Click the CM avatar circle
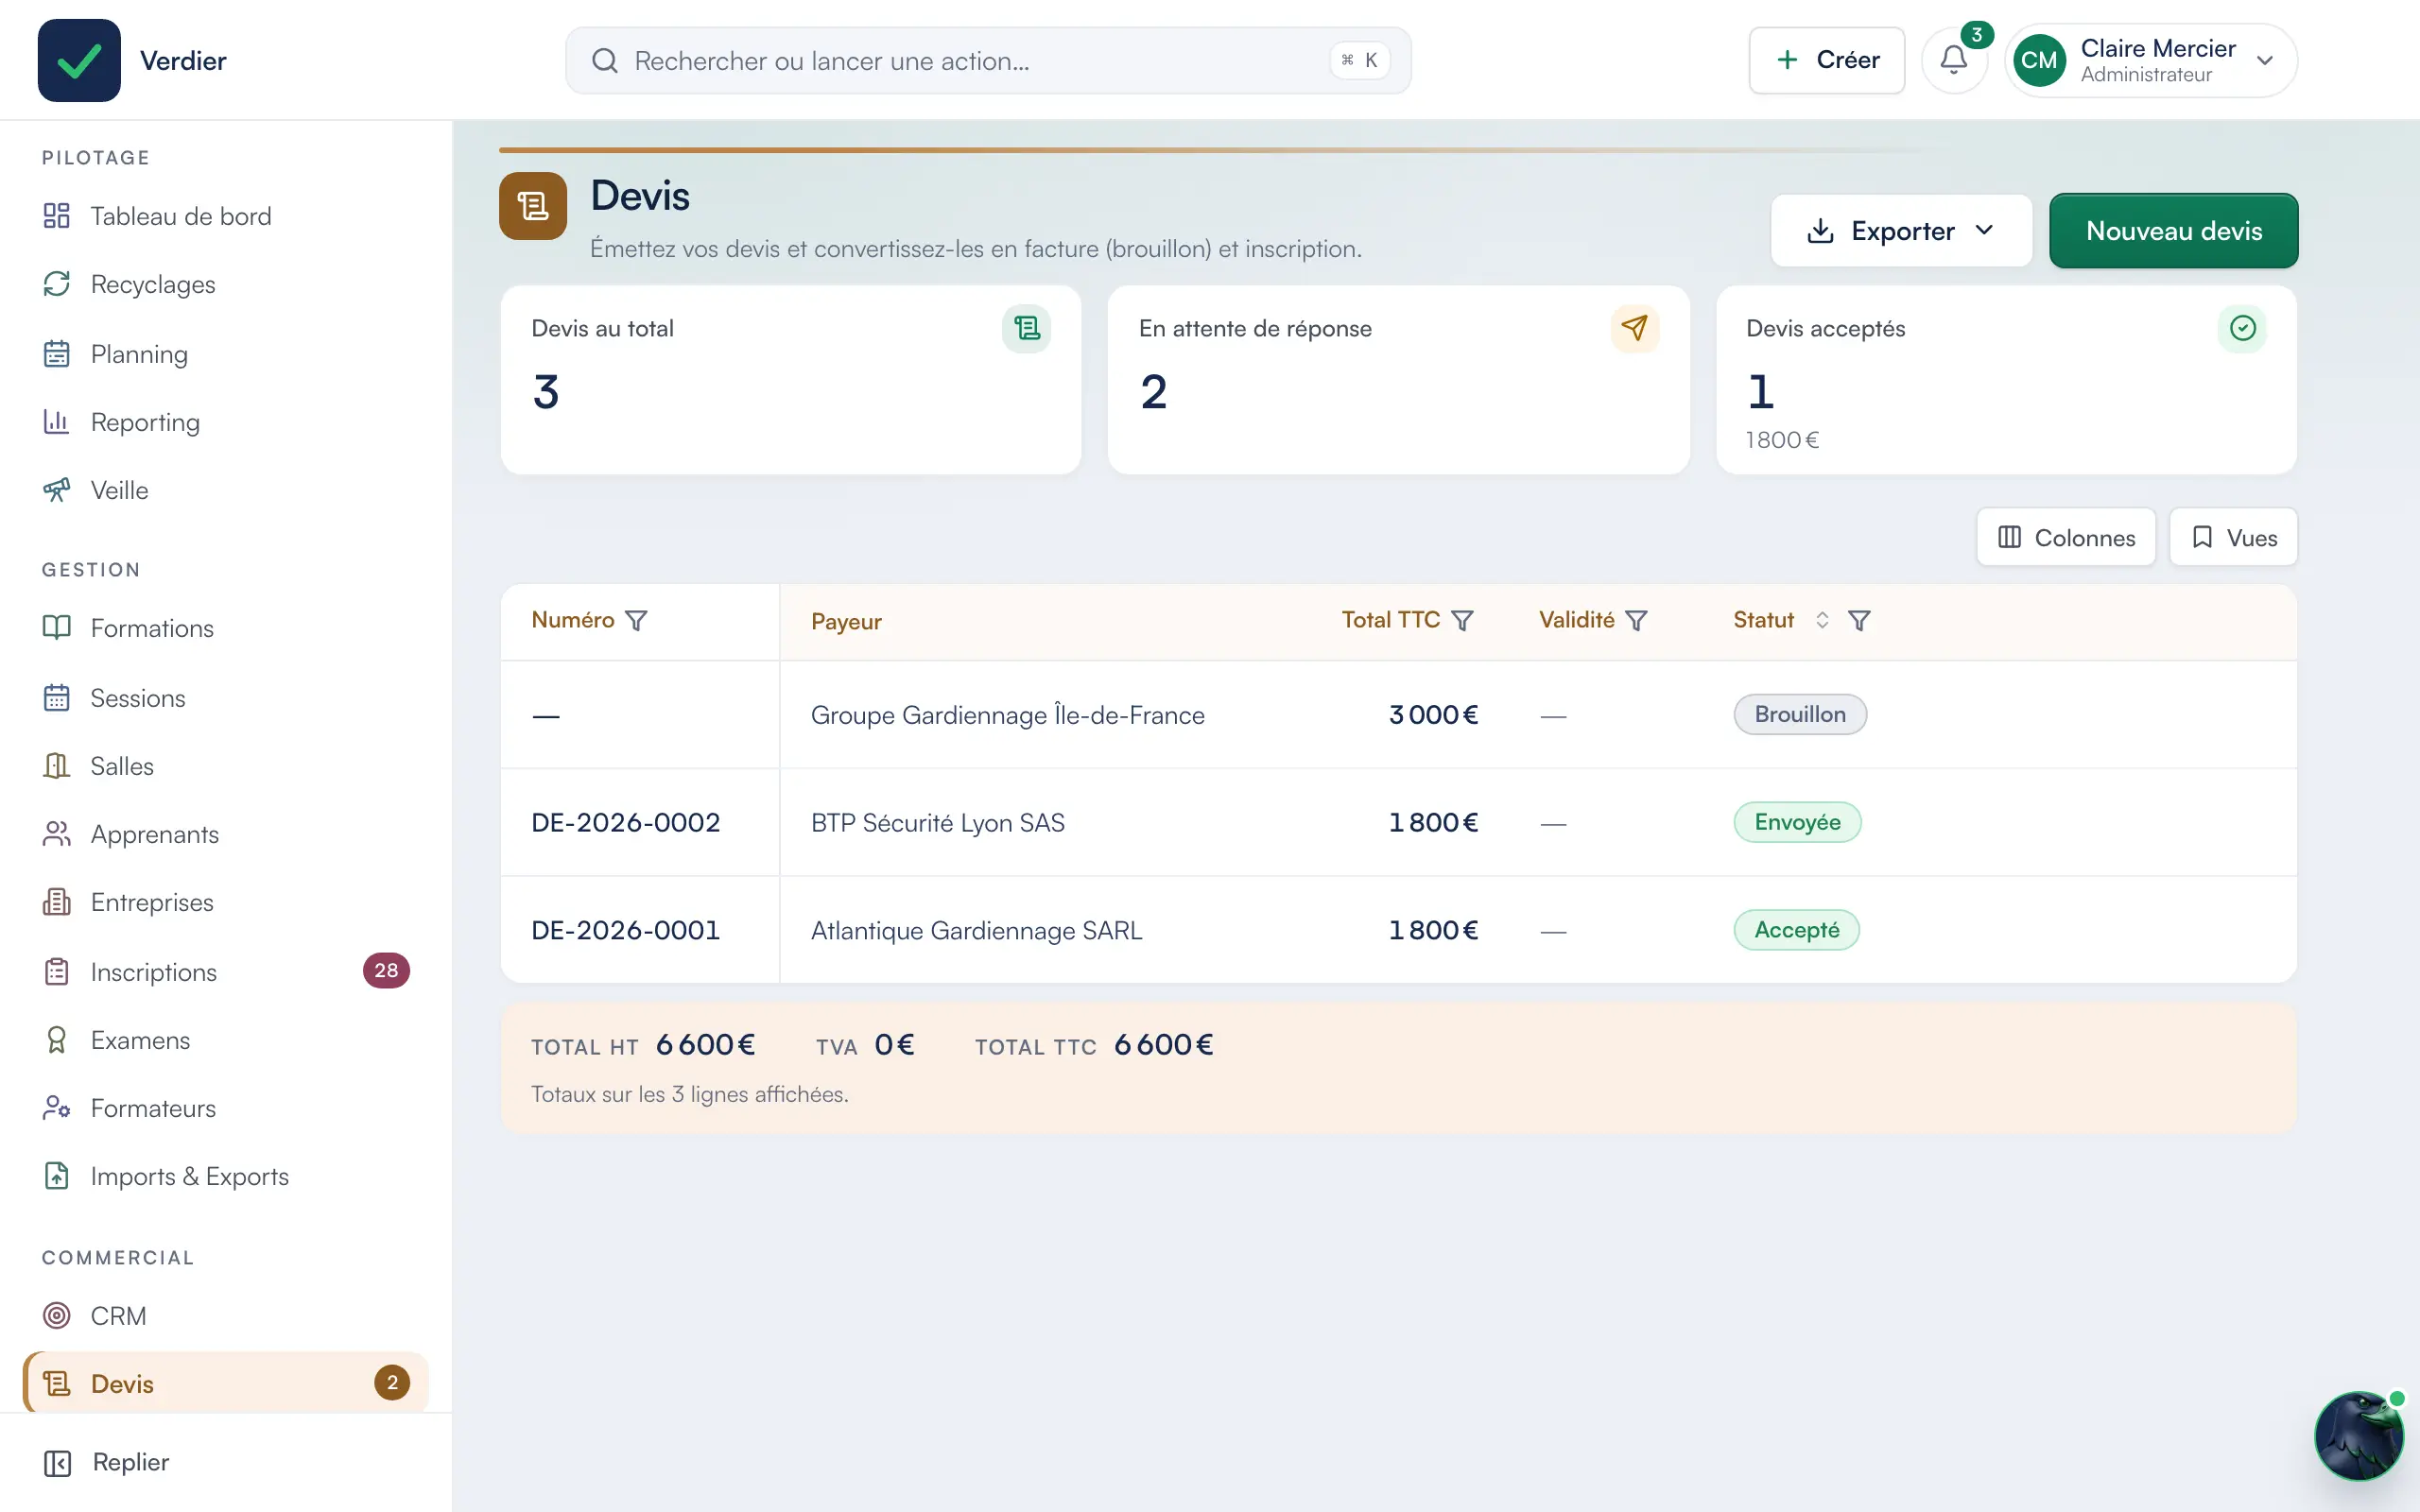The height and width of the screenshot is (1512, 2420). (x=2039, y=60)
